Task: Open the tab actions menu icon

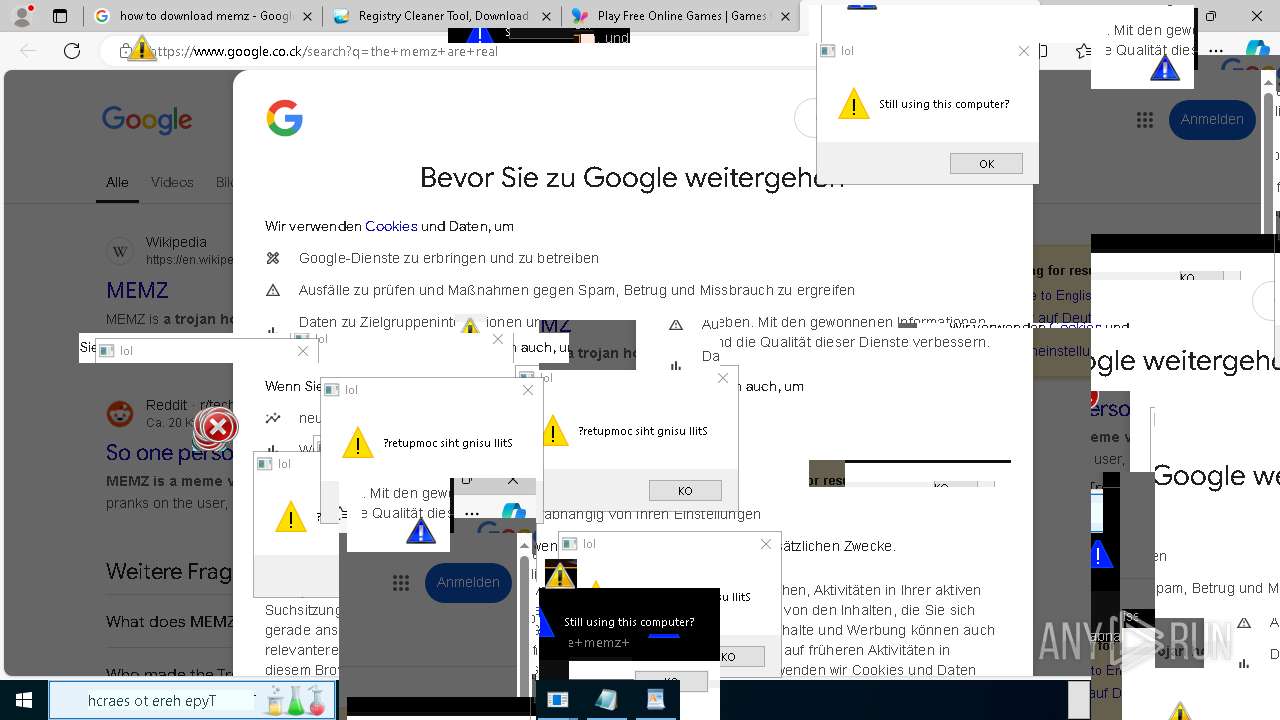Action: (60, 16)
